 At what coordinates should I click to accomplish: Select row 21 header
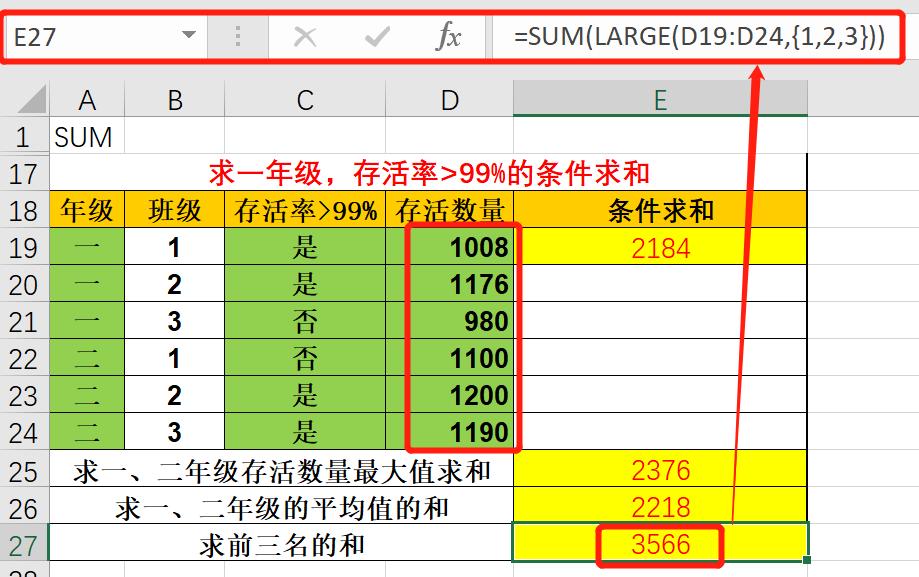click(x=24, y=321)
